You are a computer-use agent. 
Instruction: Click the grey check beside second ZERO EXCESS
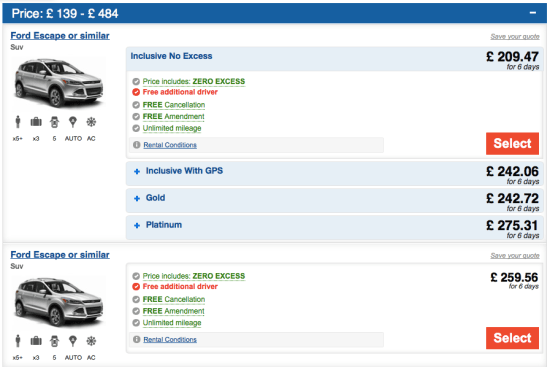pyautogui.click(x=136, y=276)
